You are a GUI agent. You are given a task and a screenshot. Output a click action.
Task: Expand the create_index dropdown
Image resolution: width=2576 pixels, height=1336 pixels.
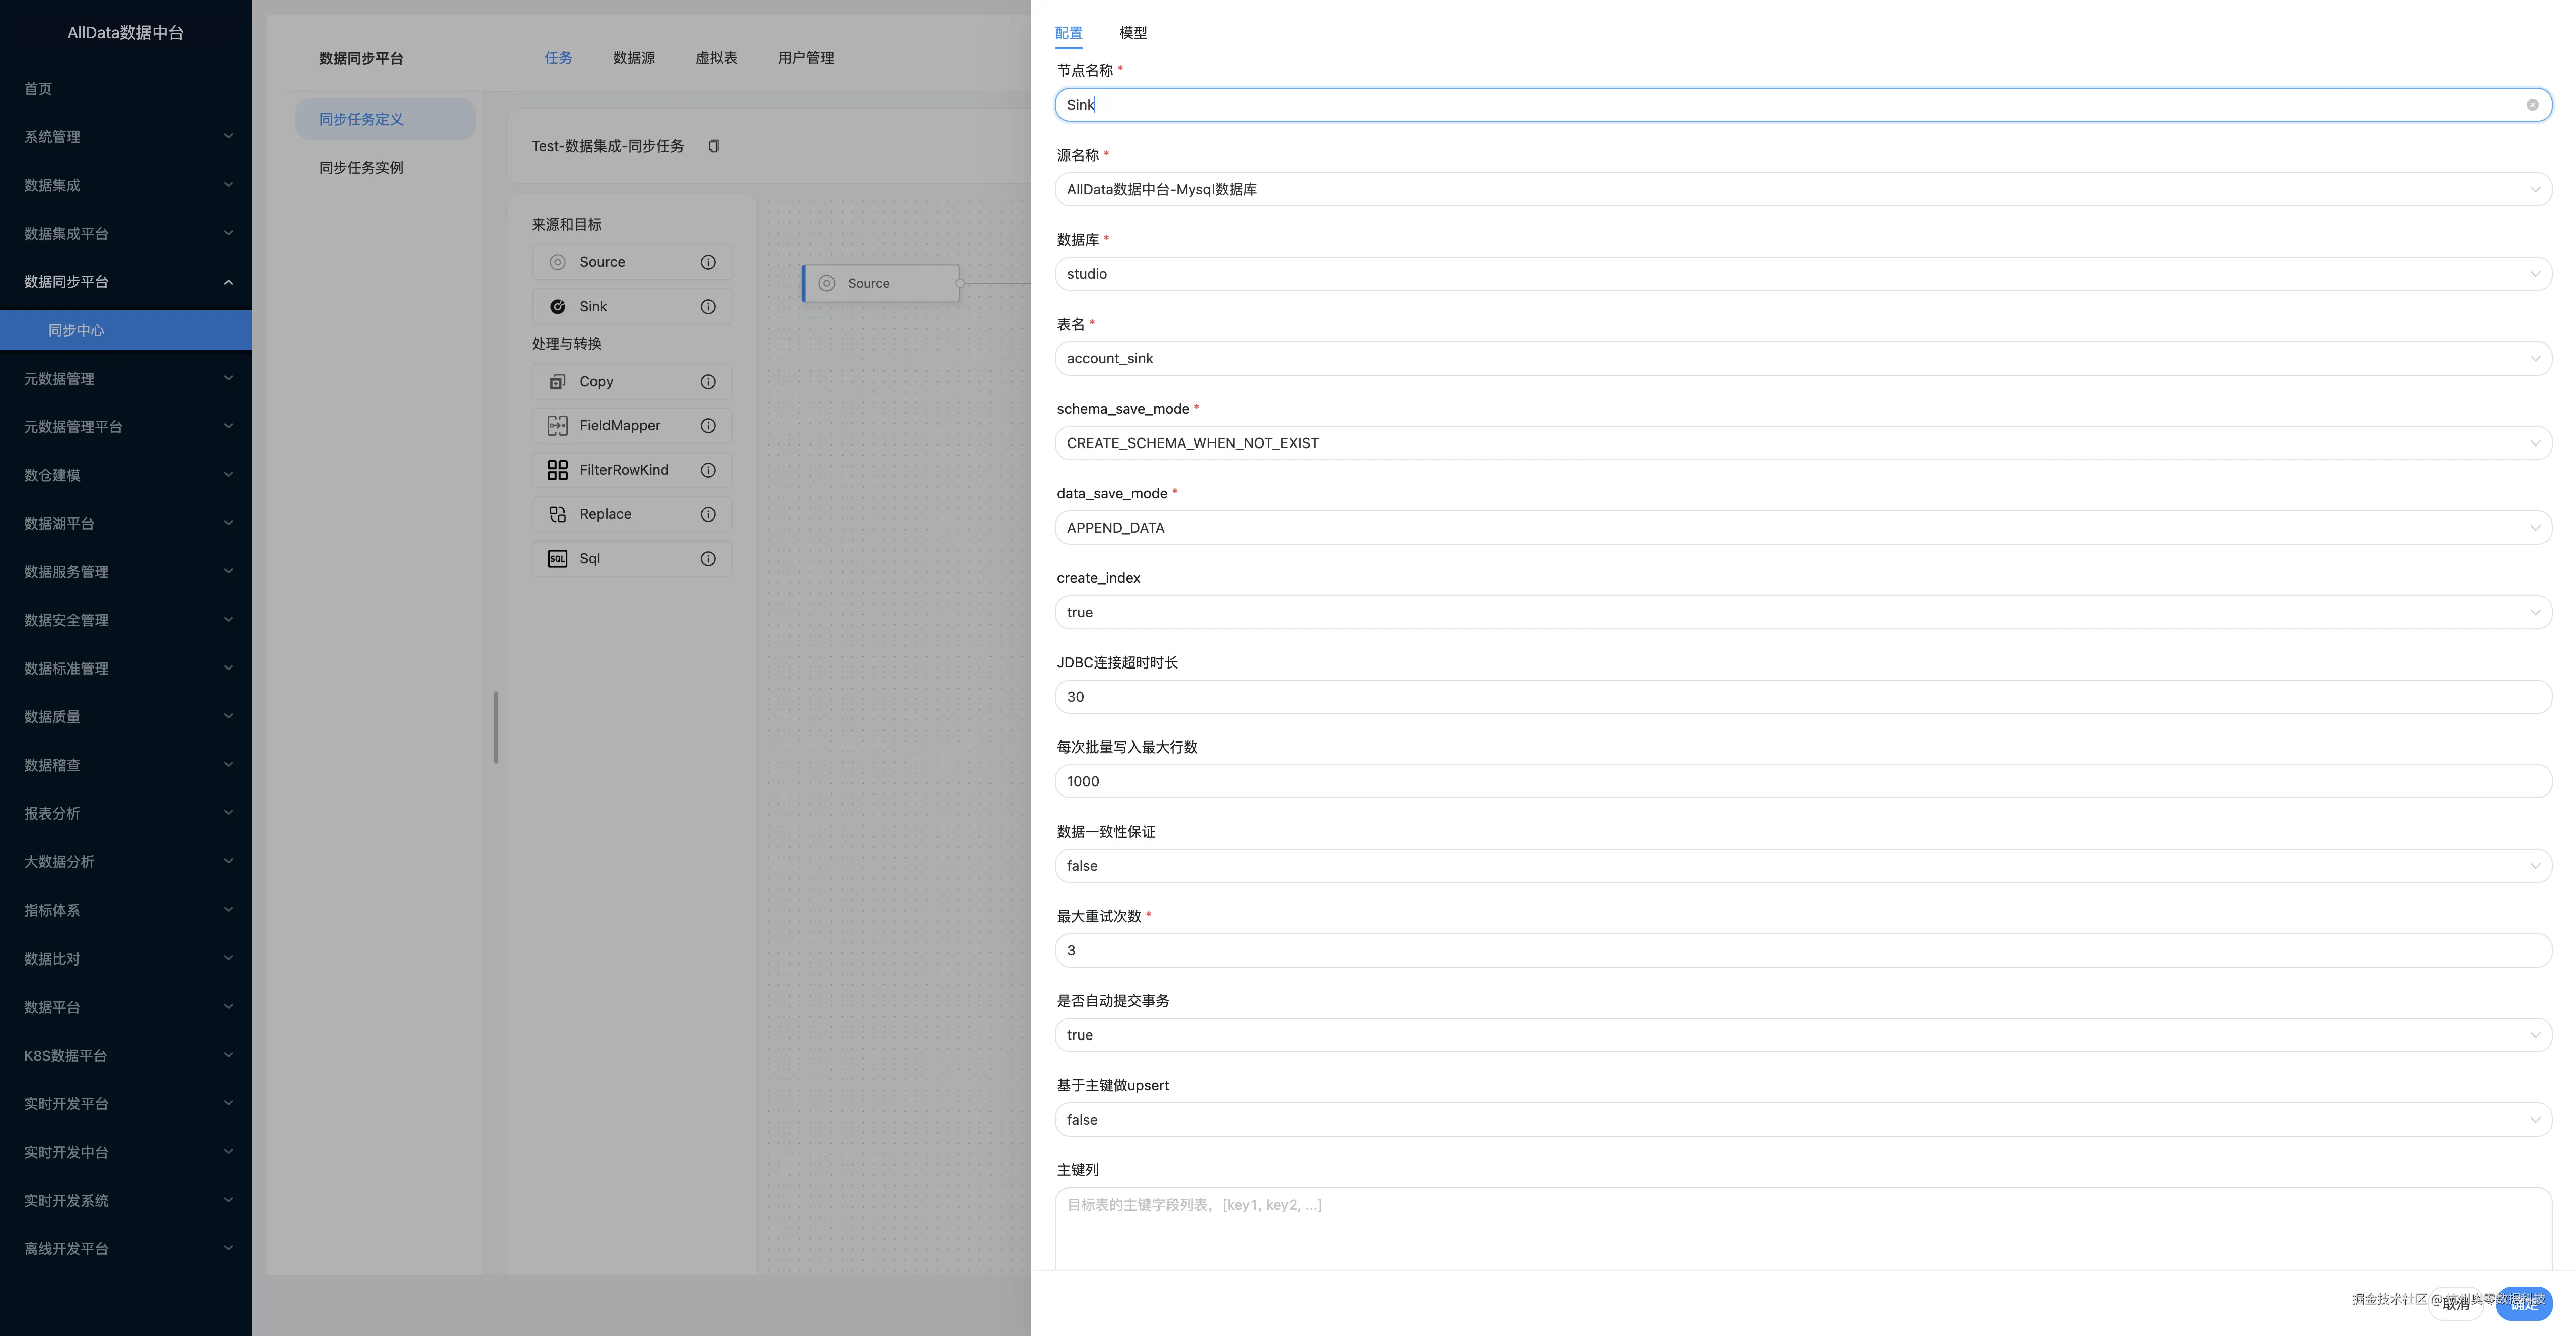[x=1802, y=612]
